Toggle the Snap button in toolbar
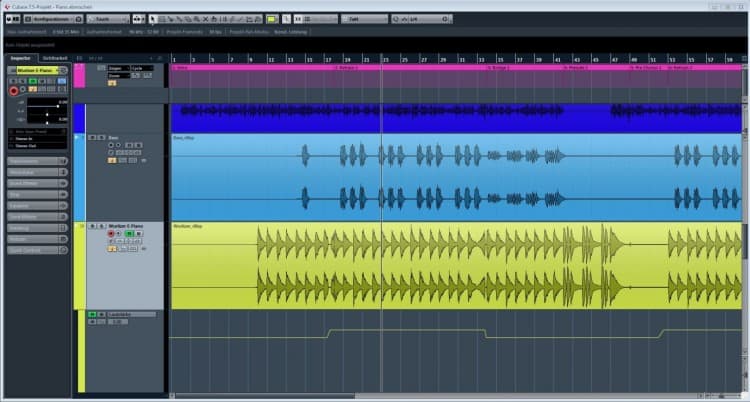 286,19
